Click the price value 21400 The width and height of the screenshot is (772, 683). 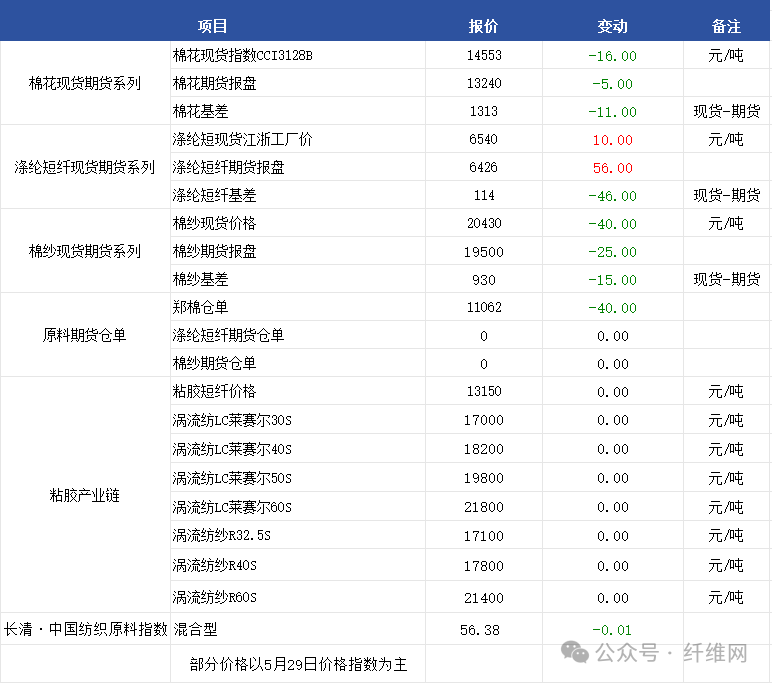(484, 598)
